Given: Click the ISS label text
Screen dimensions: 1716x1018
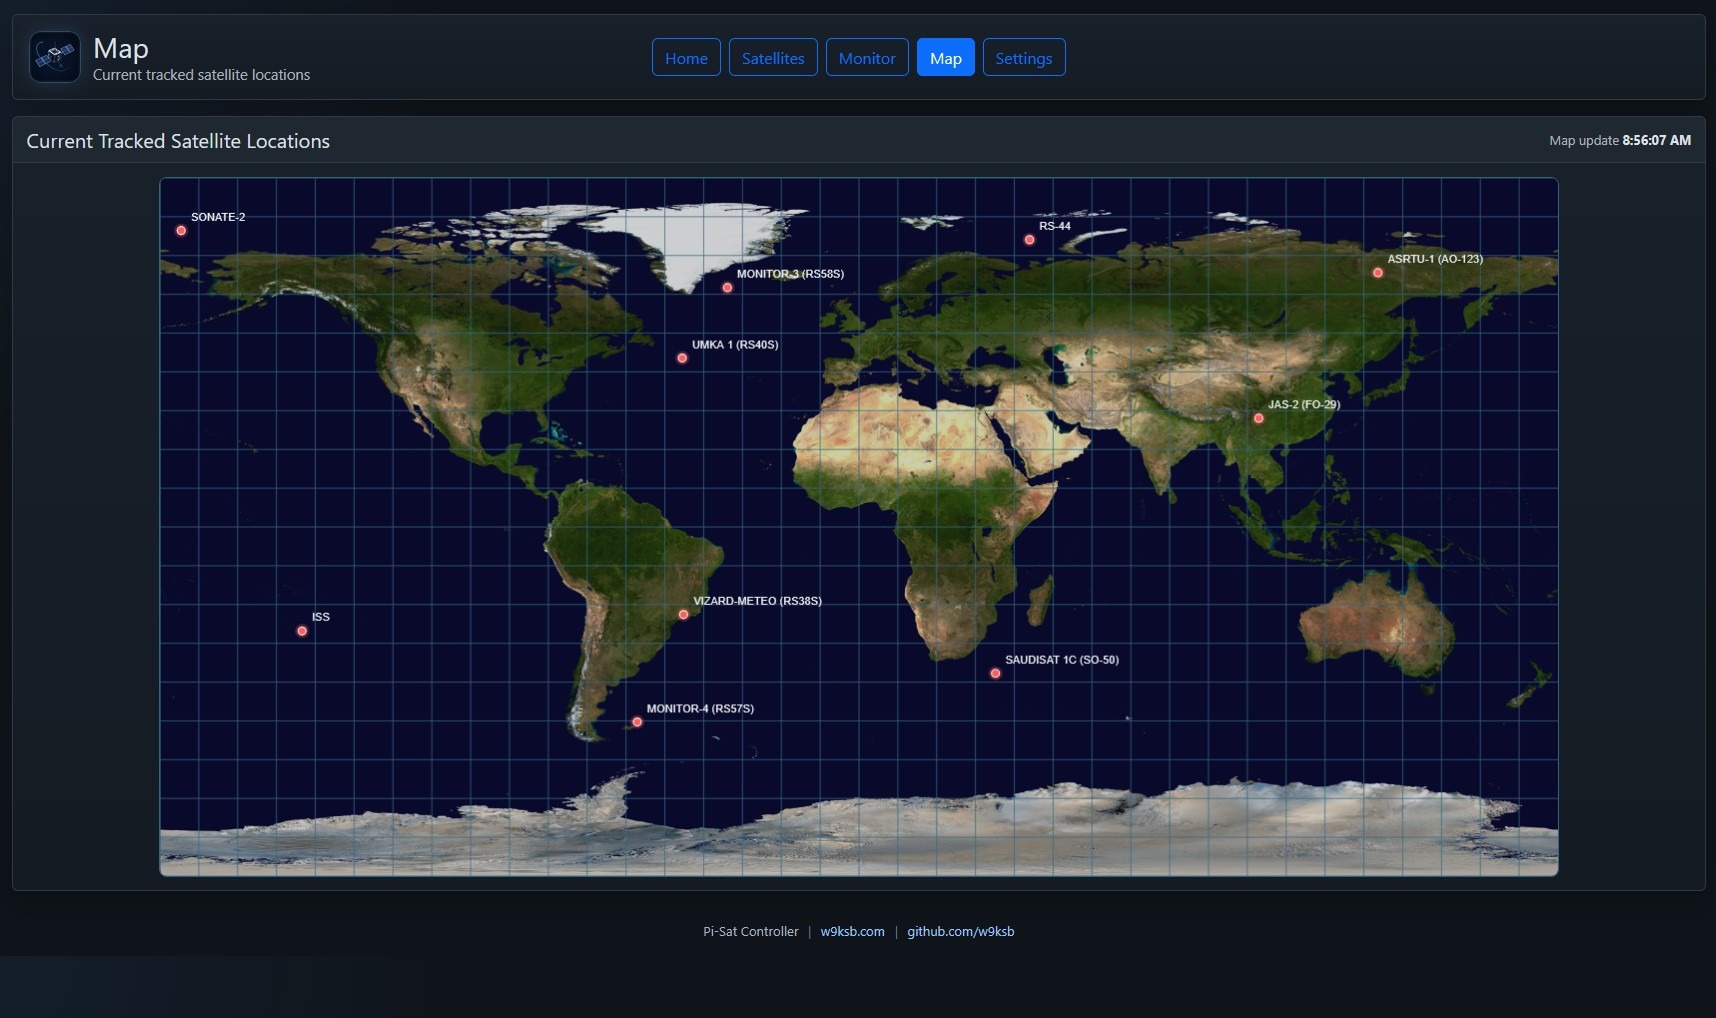Looking at the screenshot, I should (320, 617).
